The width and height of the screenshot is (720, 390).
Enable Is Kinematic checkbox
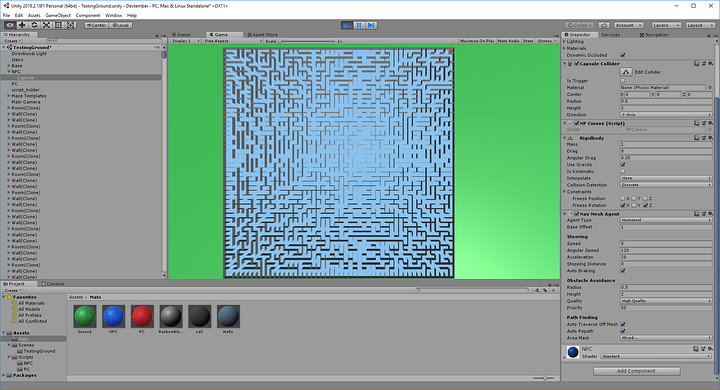(623, 171)
